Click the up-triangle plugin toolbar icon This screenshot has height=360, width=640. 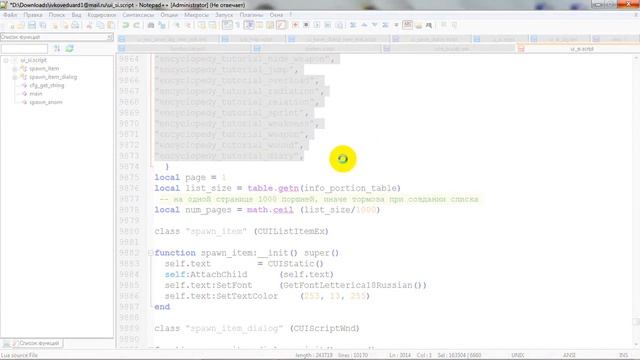pos(364,25)
